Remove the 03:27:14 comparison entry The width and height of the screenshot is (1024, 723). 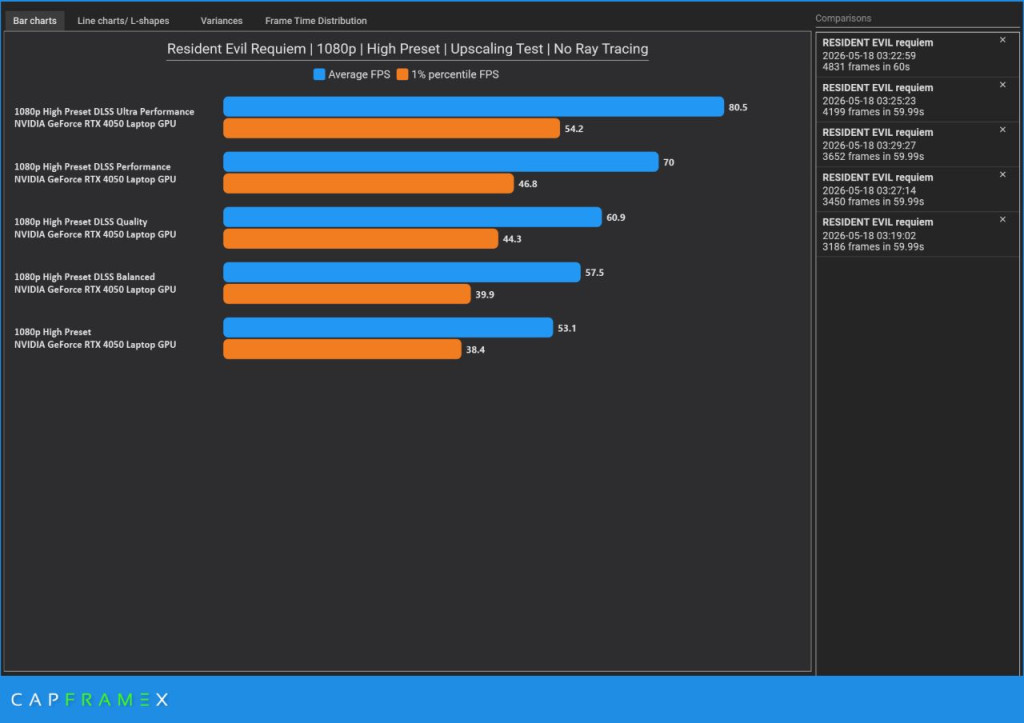coord(1002,174)
